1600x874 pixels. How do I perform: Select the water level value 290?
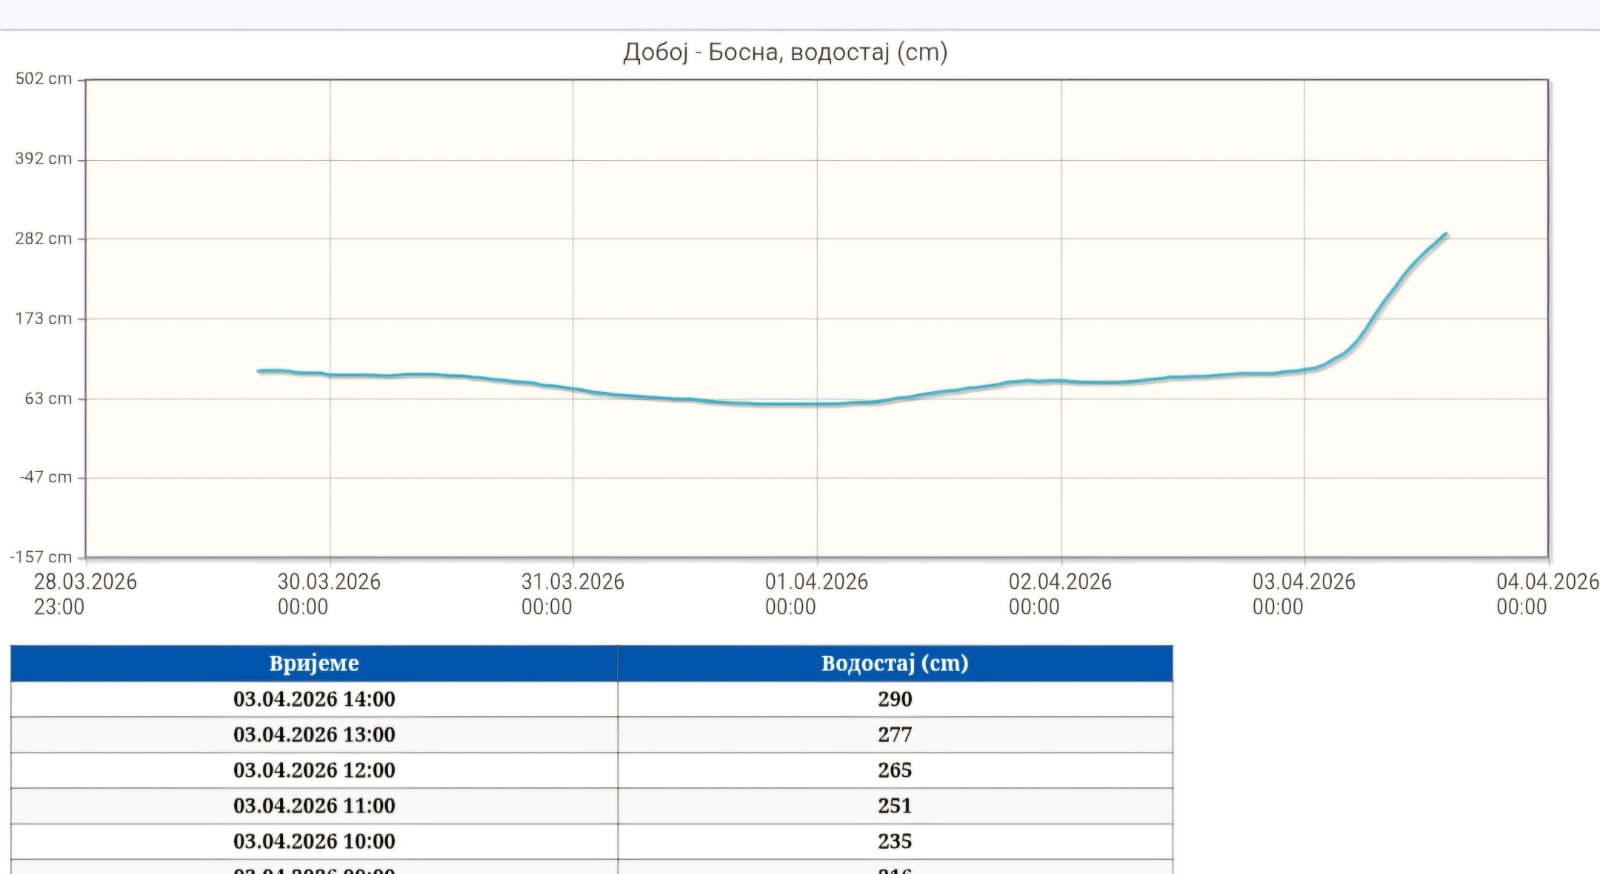894,699
